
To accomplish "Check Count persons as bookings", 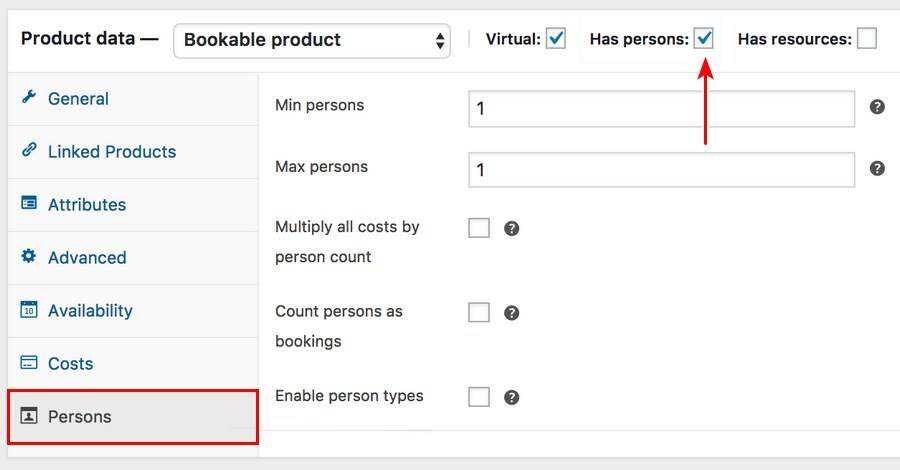I will pyautogui.click(x=479, y=313).
